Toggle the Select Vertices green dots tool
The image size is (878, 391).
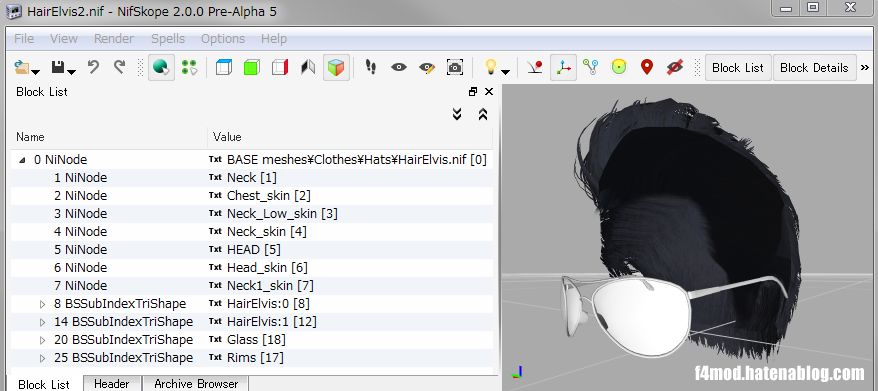click(189, 68)
